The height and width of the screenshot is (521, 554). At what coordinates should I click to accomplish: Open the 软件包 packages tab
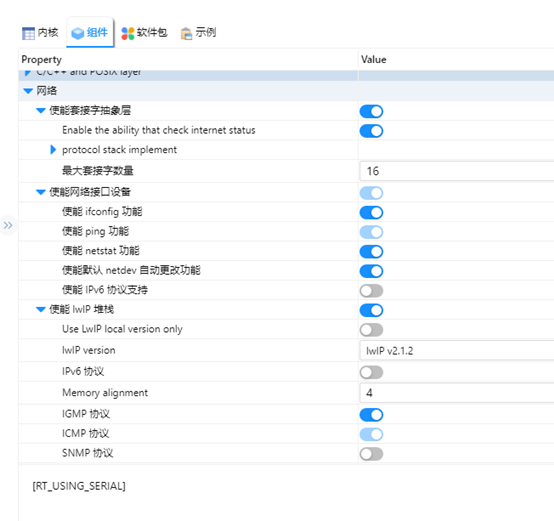pos(144,33)
